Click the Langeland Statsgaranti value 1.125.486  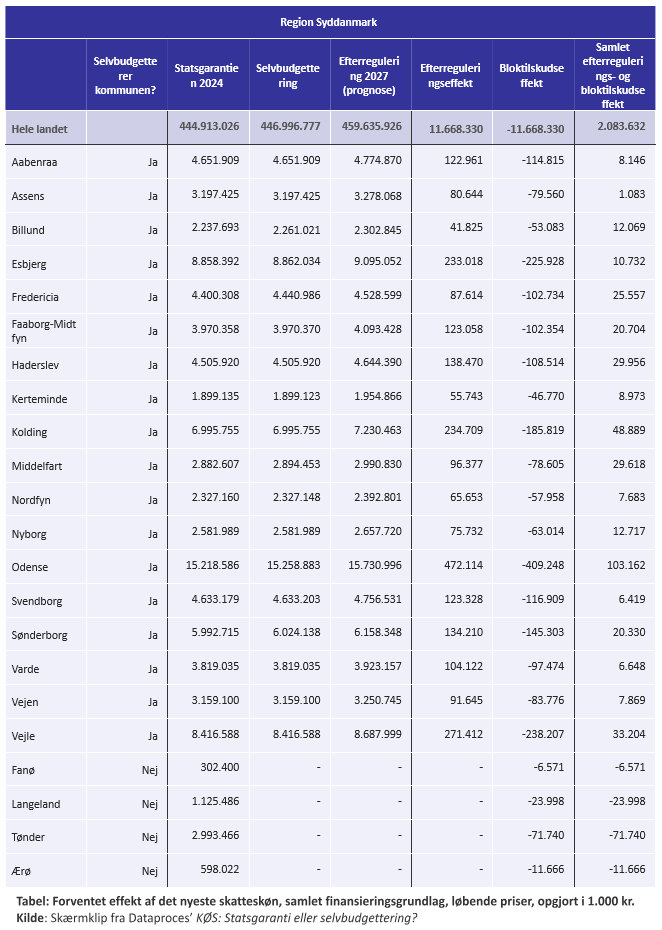pos(215,801)
